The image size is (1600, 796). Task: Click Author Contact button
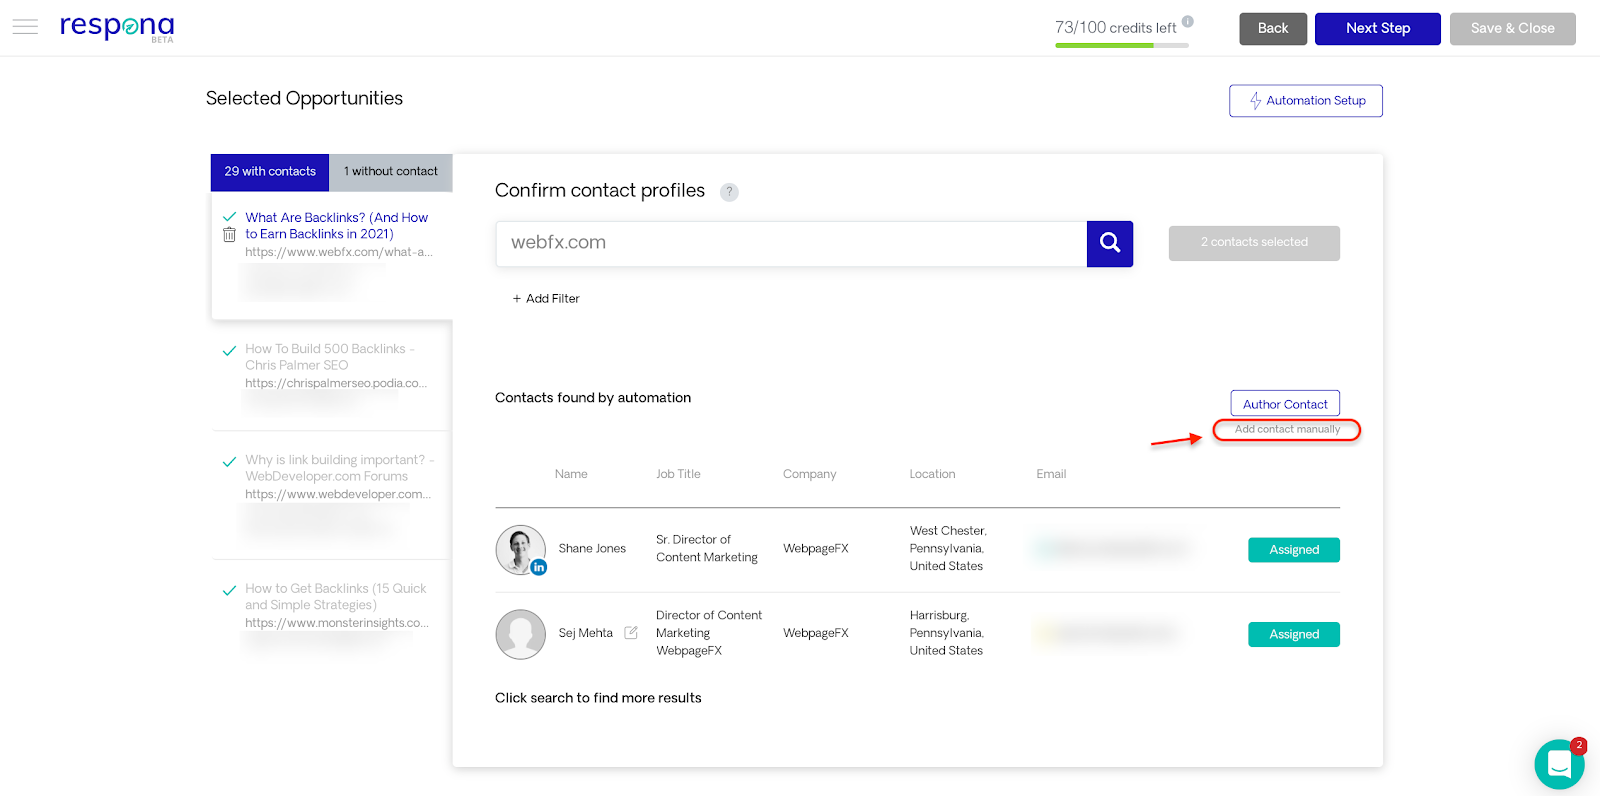[1285, 404]
